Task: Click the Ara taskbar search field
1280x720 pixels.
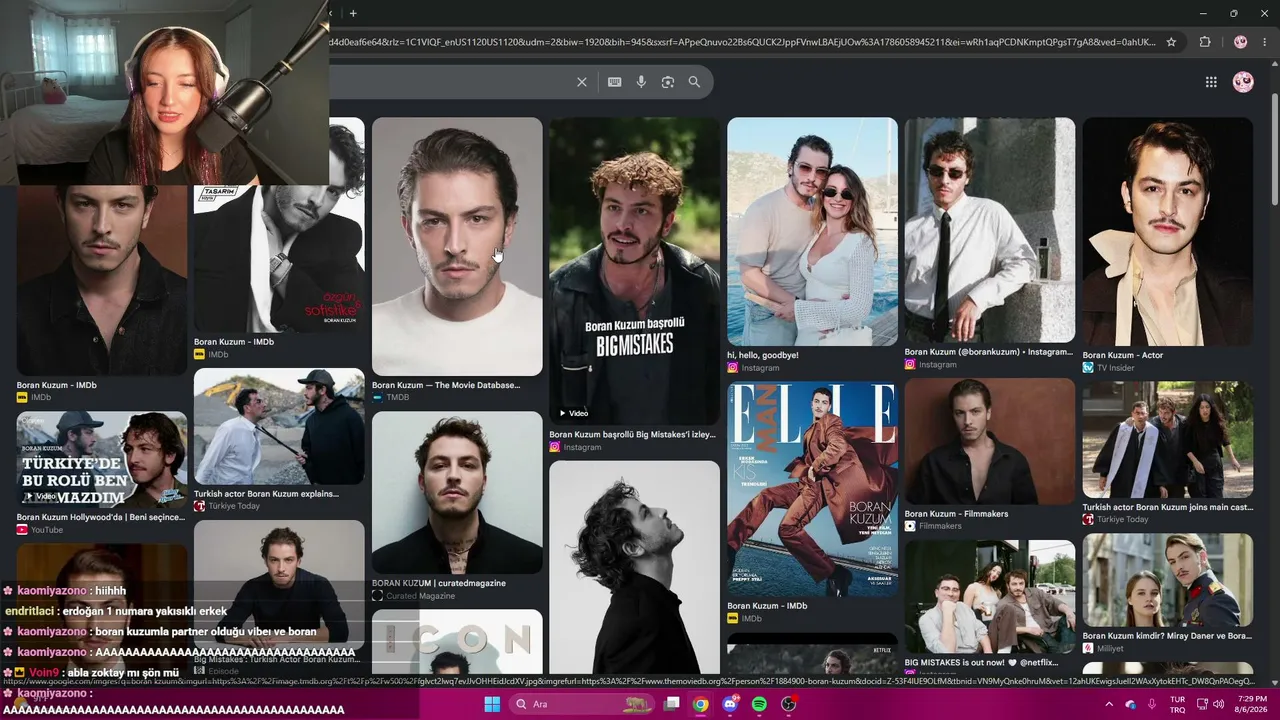Action: 582,704
